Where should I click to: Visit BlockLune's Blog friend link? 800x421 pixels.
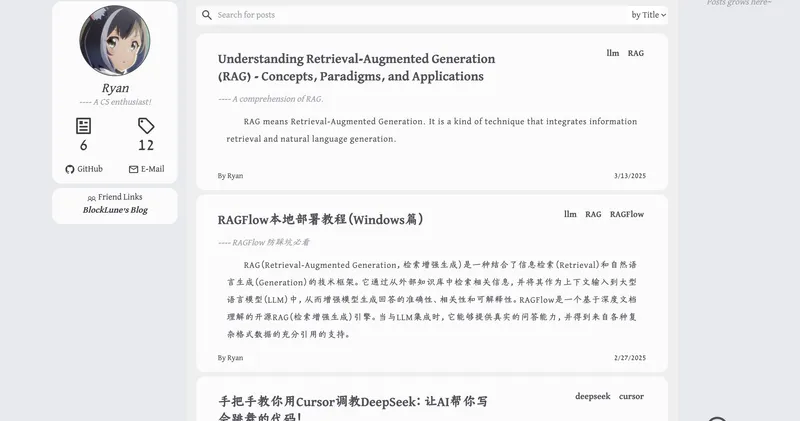(115, 210)
